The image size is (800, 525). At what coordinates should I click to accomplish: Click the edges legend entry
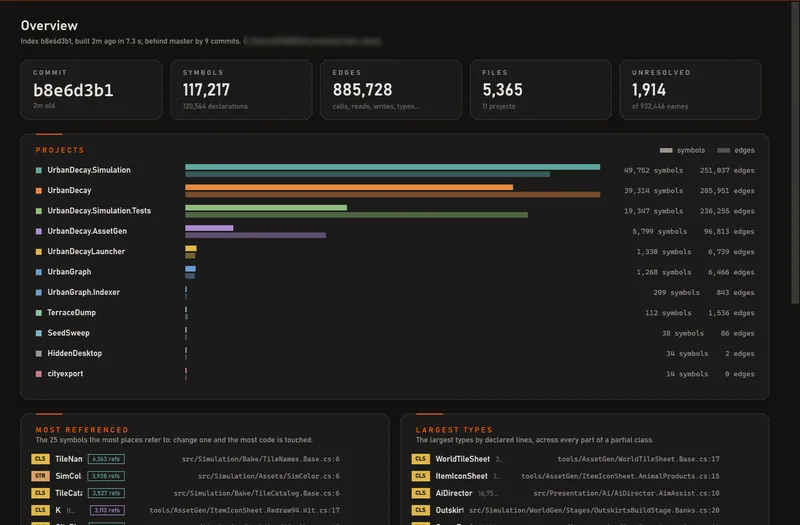click(x=736, y=151)
